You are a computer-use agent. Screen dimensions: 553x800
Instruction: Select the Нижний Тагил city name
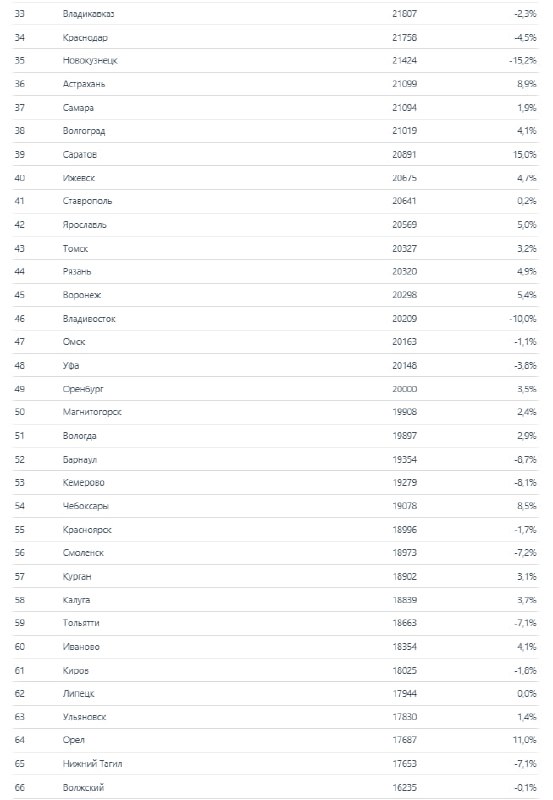[x=92, y=764]
